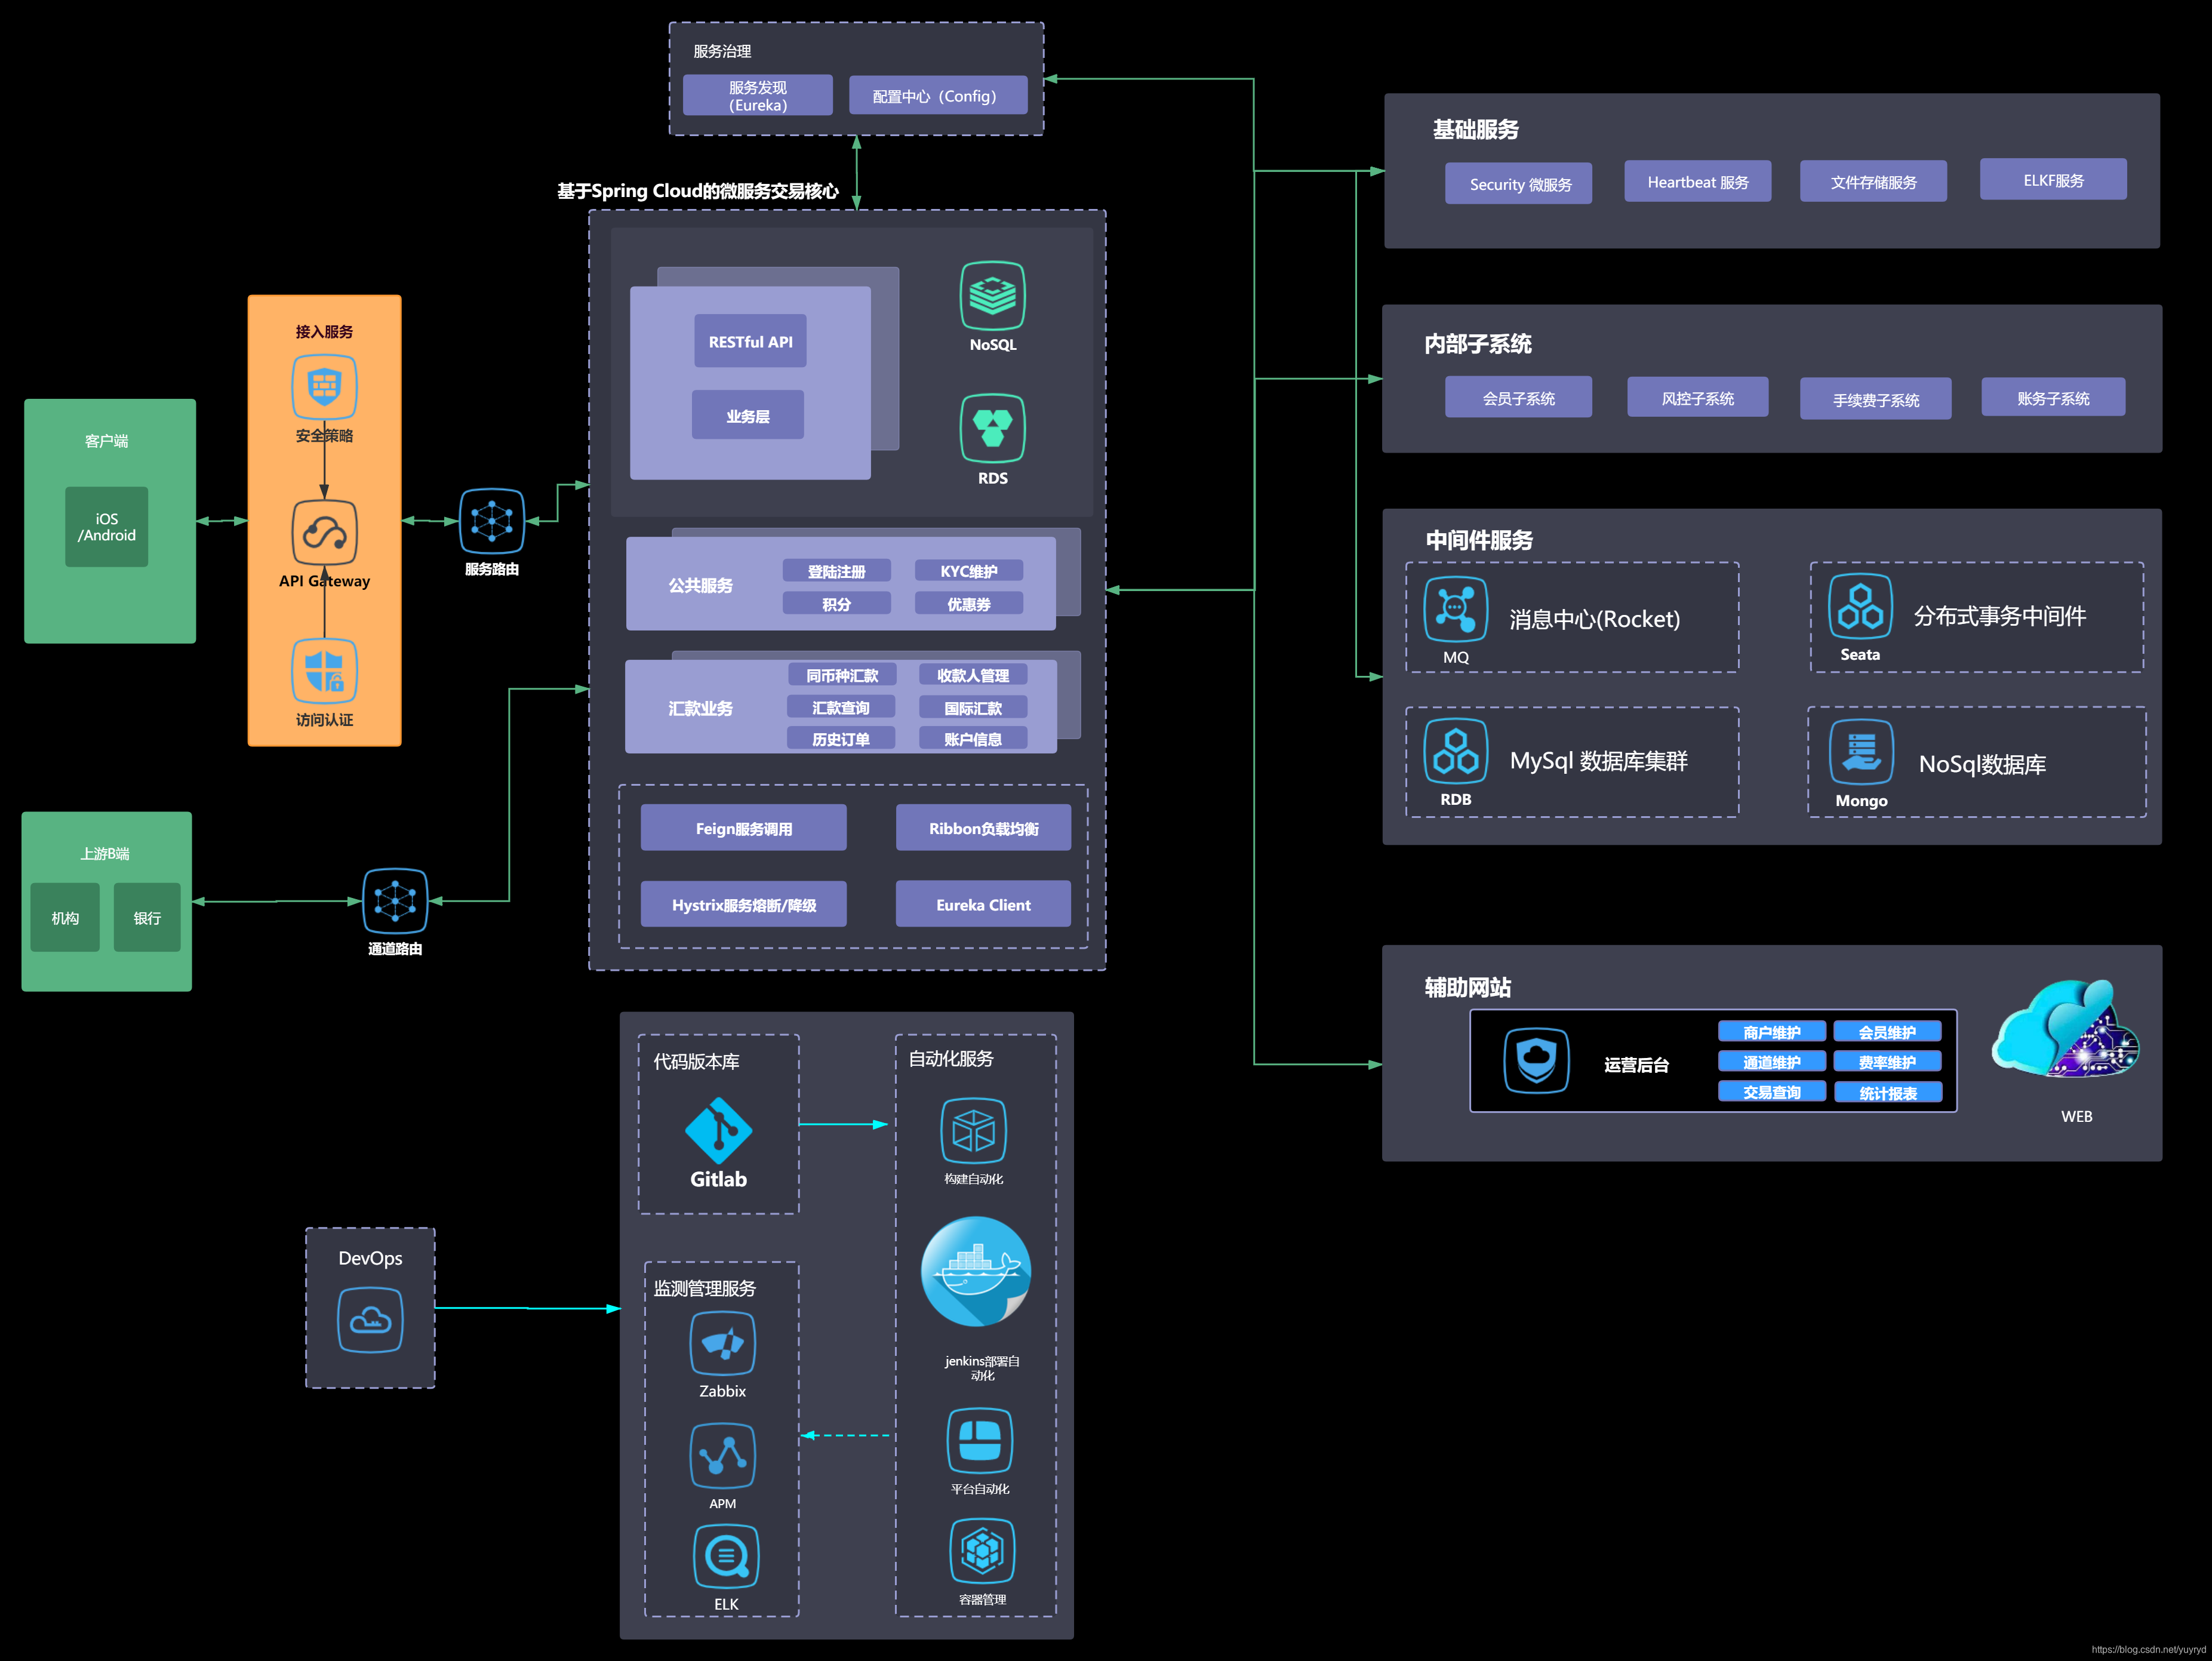Click the ELK search icon

[x=726, y=1556]
